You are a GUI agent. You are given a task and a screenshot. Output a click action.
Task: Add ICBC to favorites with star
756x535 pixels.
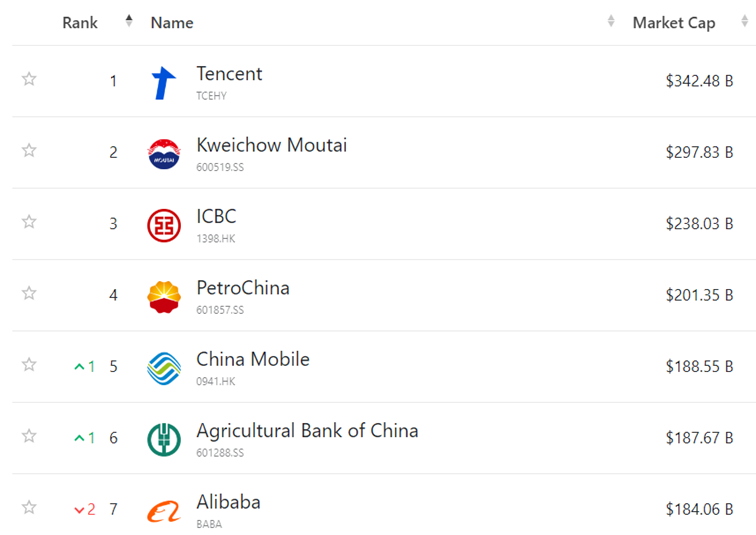pyautogui.click(x=29, y=222)
